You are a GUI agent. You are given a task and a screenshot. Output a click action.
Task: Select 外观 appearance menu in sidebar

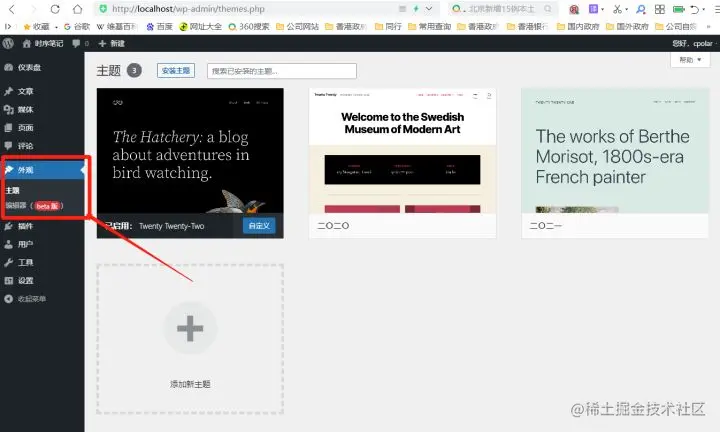pos(42,170)
